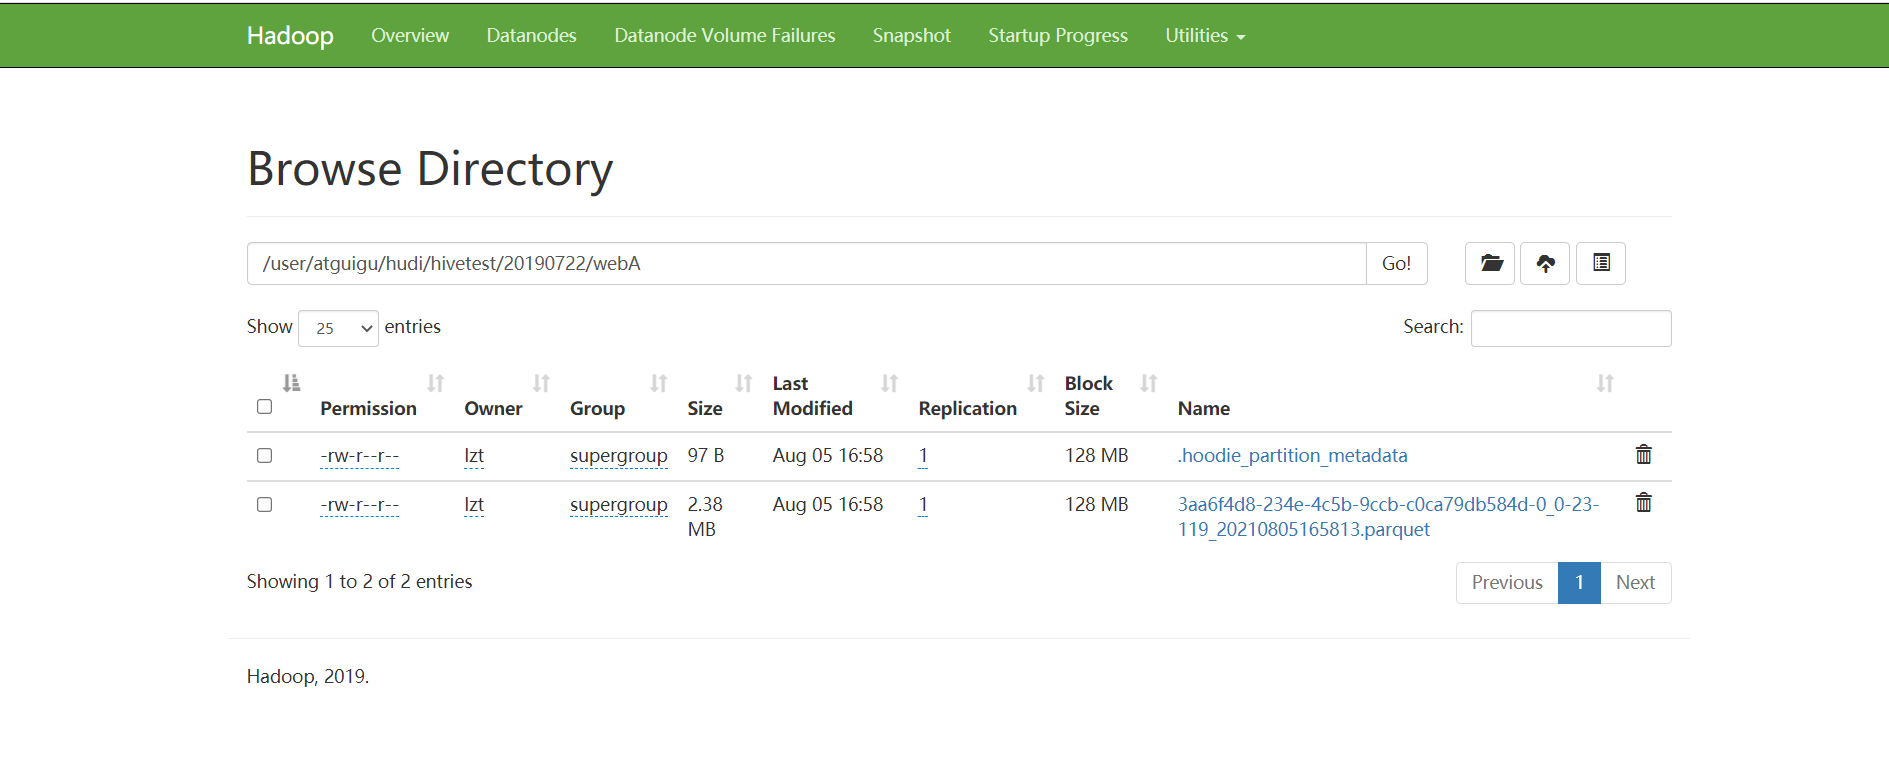
Task: Delete .hoodie_partition_metadata with the trash icon
Action: pyautogui.click(x=1643, y=455)
